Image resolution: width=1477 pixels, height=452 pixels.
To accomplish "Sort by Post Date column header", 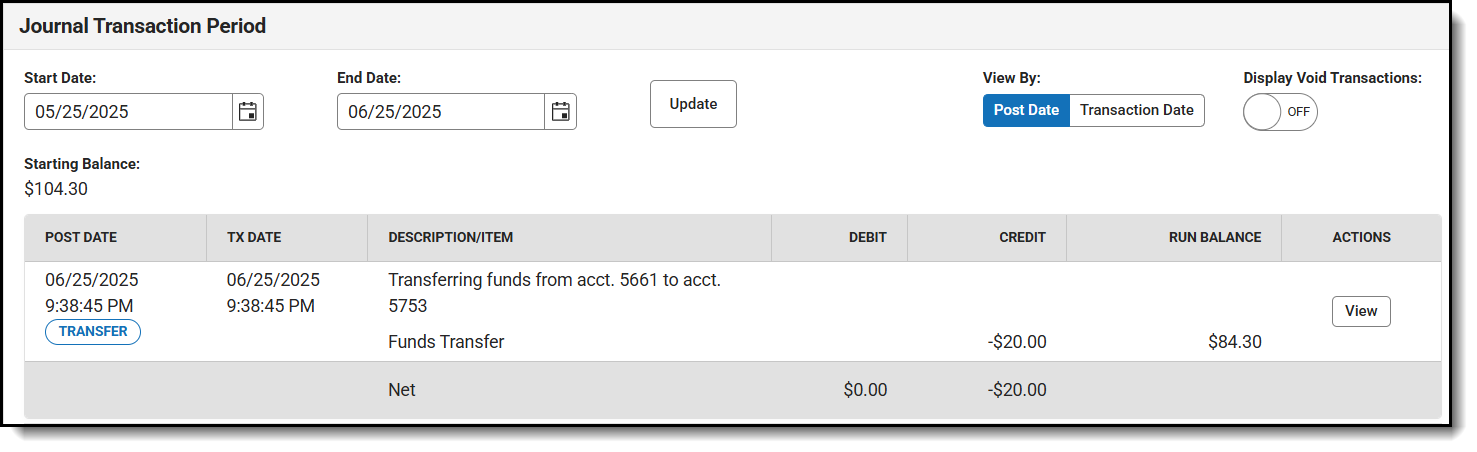I will [x=81, y=238].
